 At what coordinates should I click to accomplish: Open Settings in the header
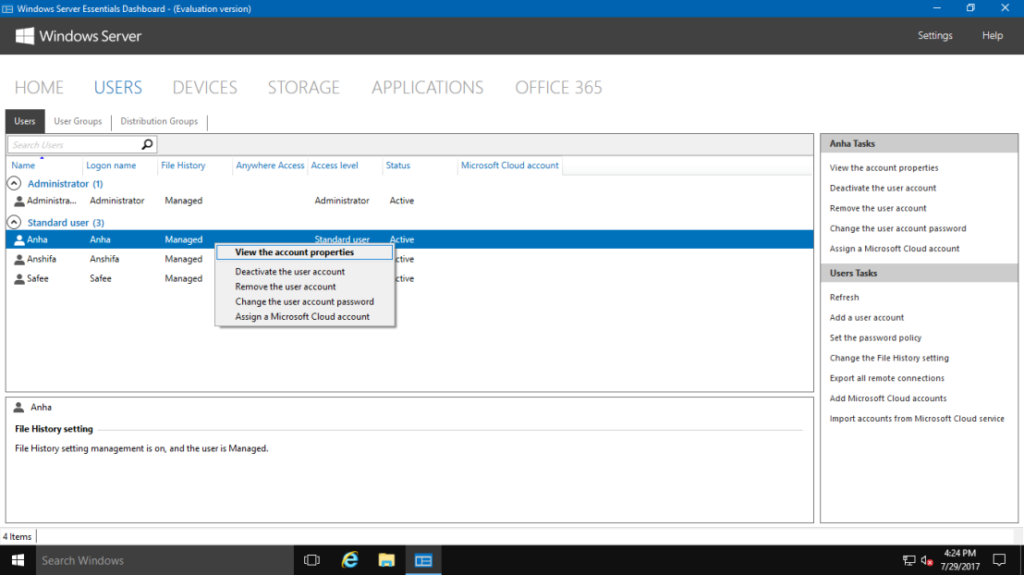[x=935, y=35]
